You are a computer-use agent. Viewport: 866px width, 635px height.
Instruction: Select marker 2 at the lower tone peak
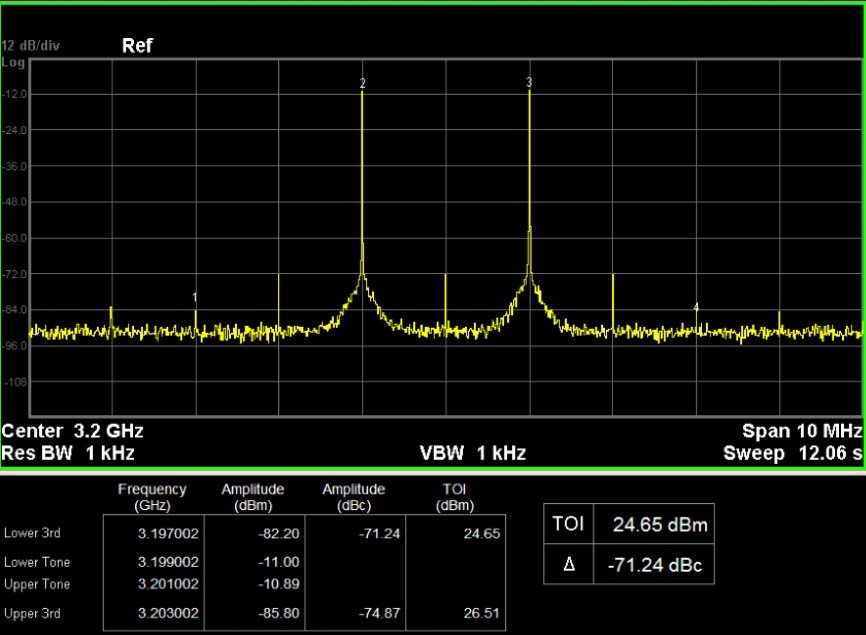click(362, 83)
